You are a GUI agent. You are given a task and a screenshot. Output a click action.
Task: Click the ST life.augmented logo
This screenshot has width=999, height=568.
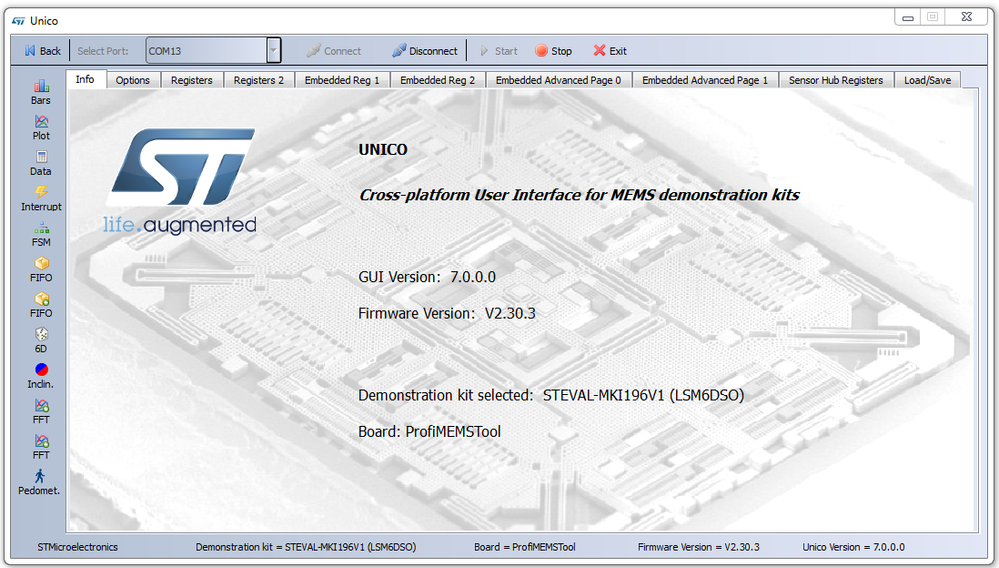pos(181,181)
